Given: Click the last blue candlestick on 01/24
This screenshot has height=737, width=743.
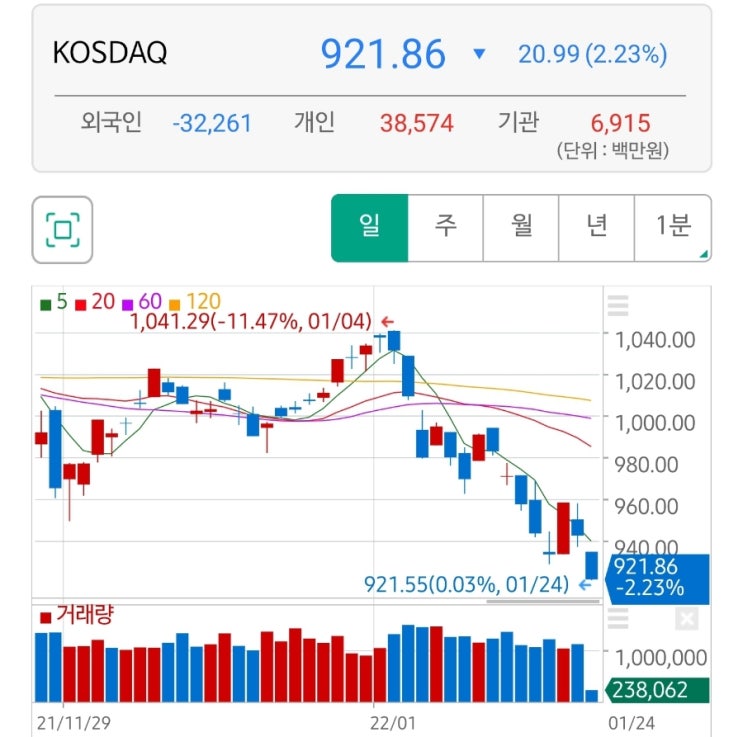Looking at the screenshot, I should pyautogui.click(x=591, y=565).
